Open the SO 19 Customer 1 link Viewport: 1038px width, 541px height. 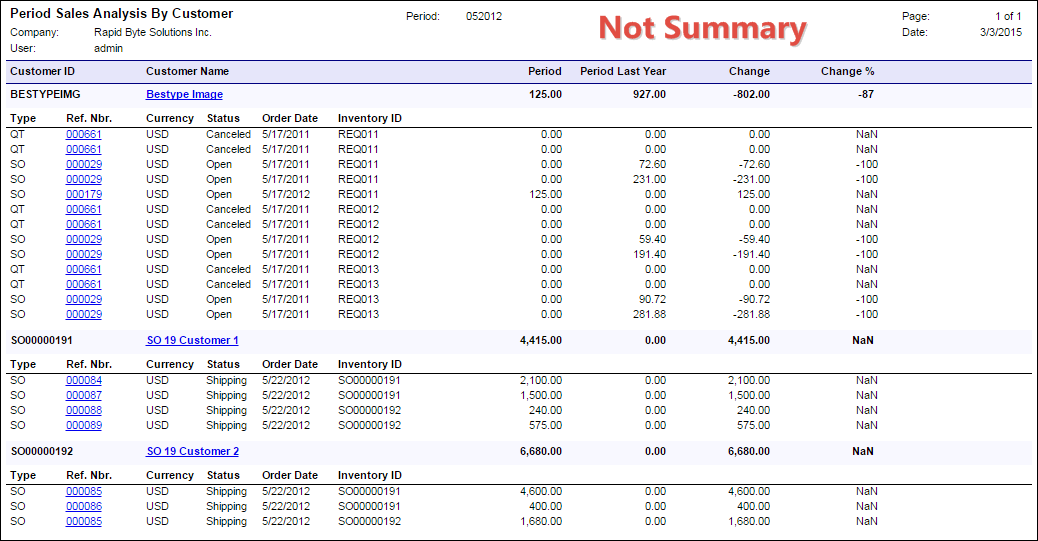(x=192, y=341)
